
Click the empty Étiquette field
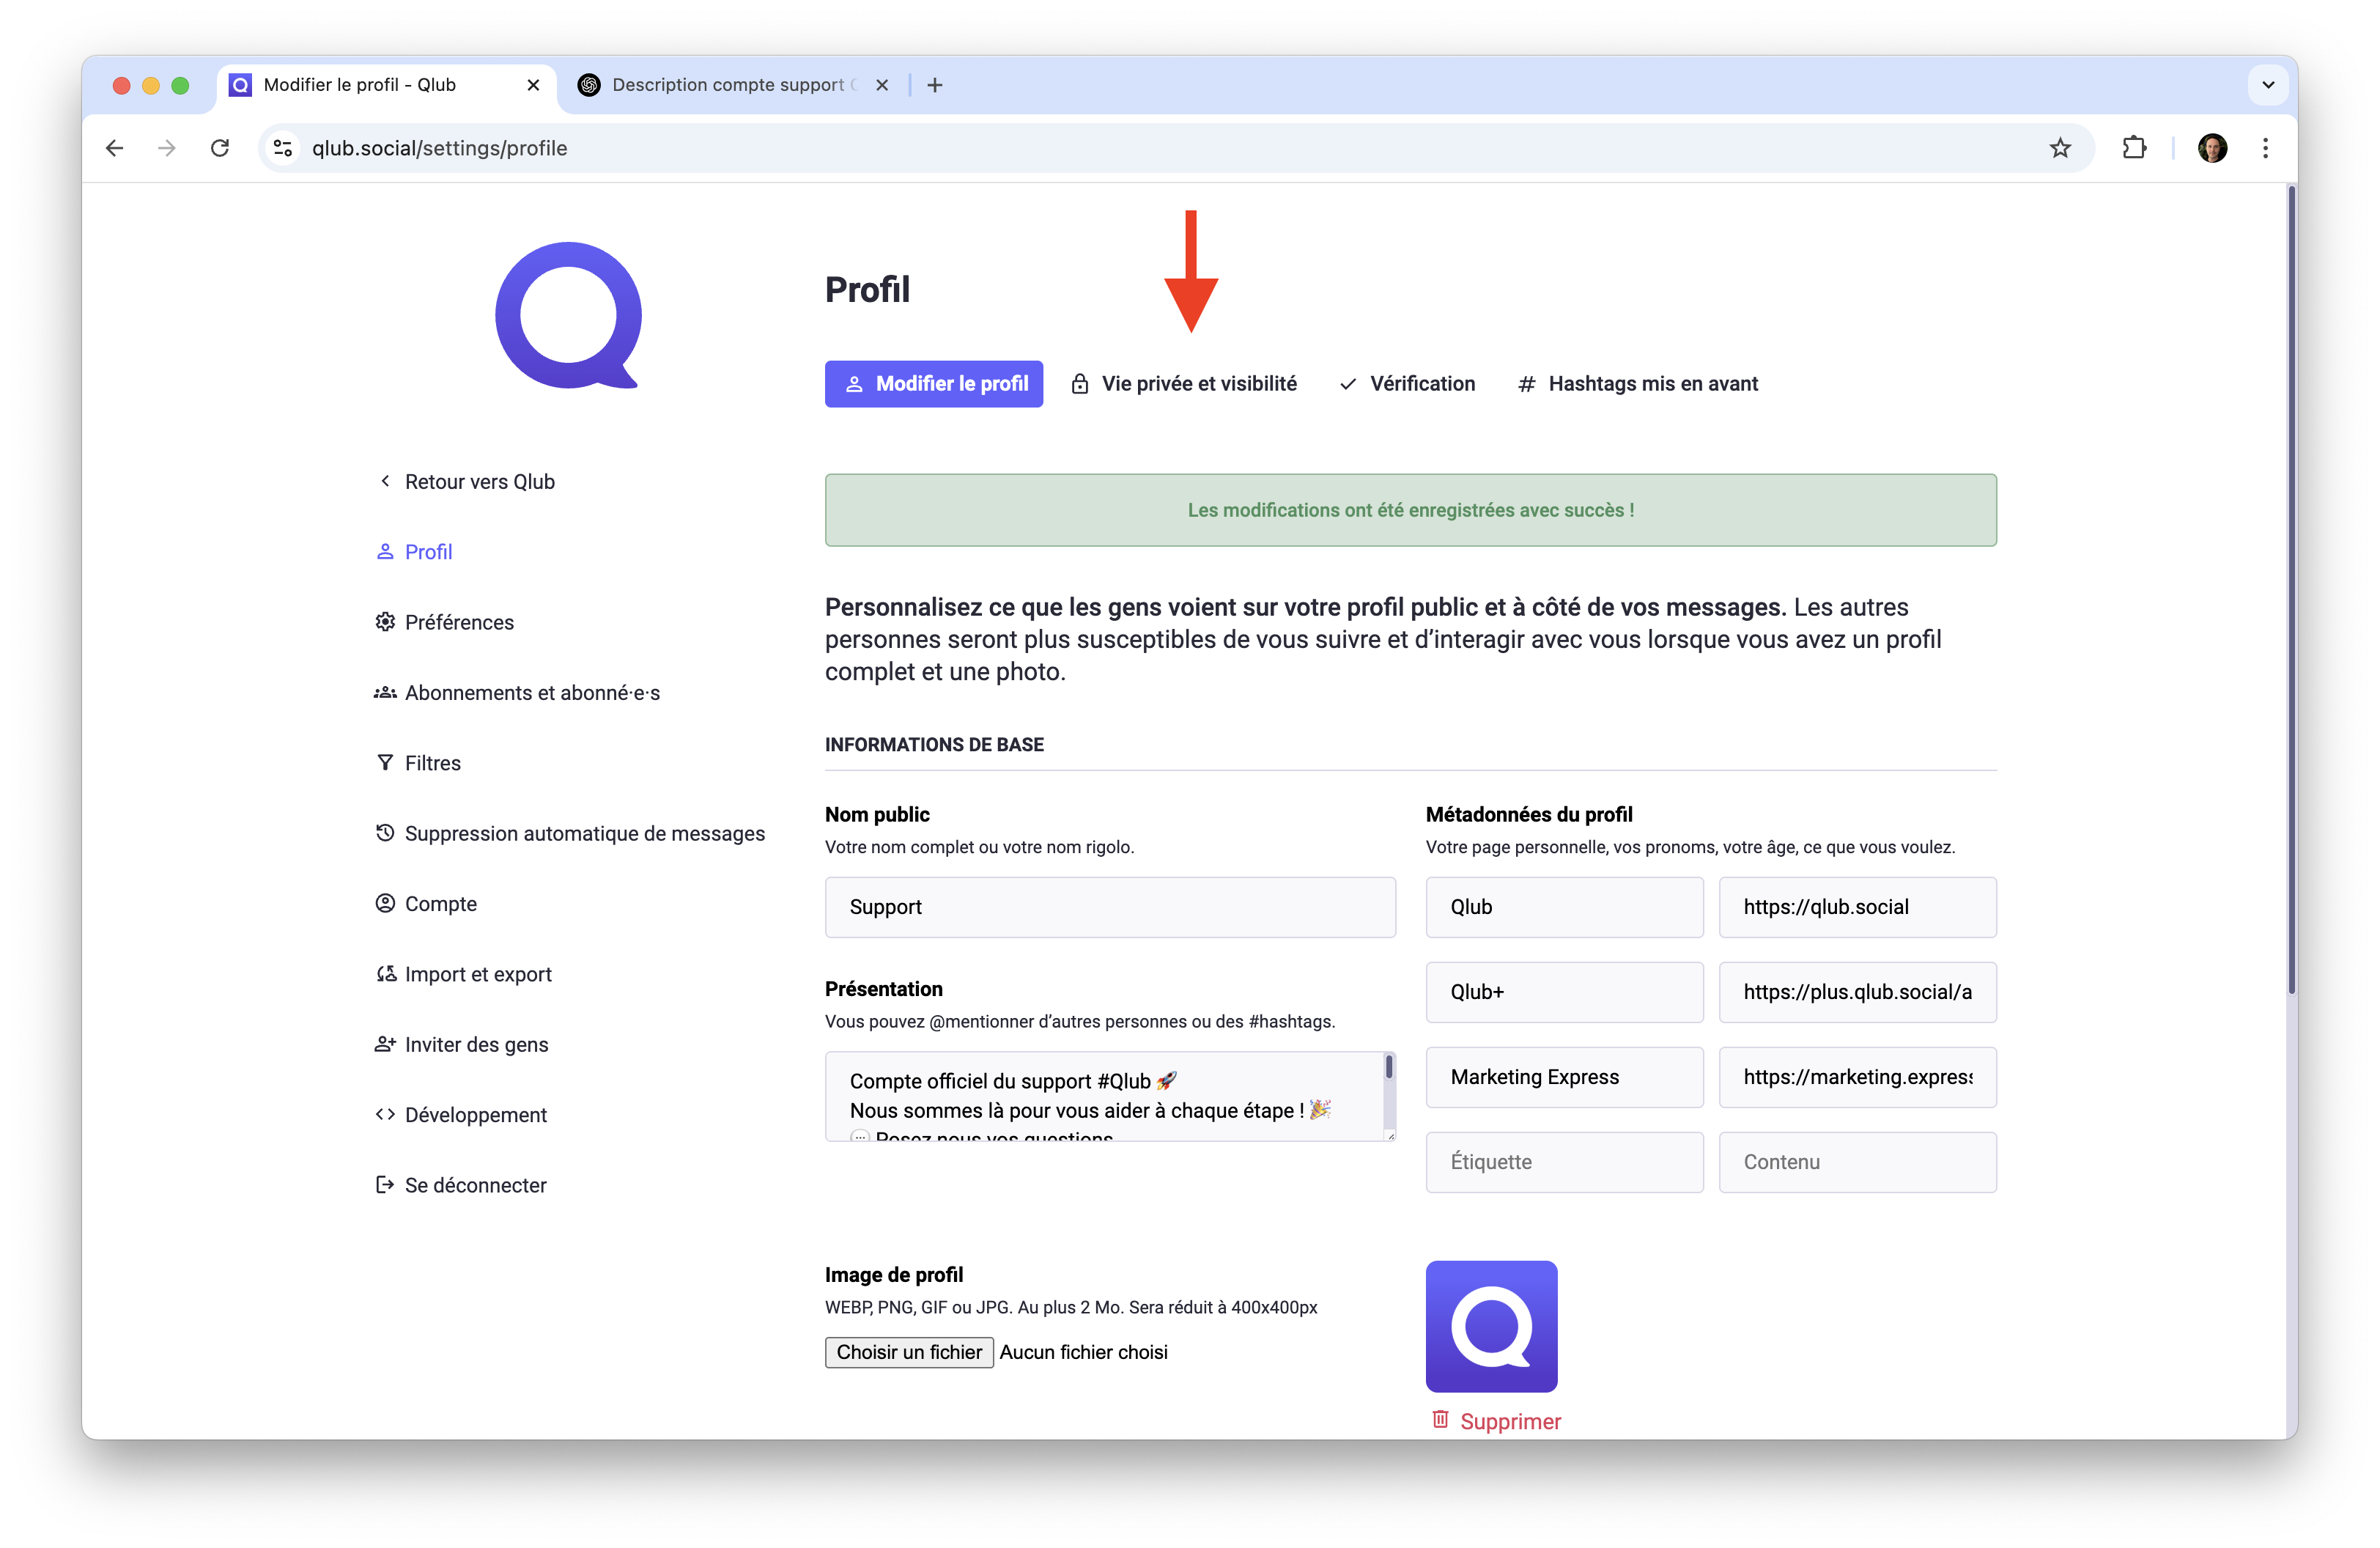click(x=1564, y=1162)
